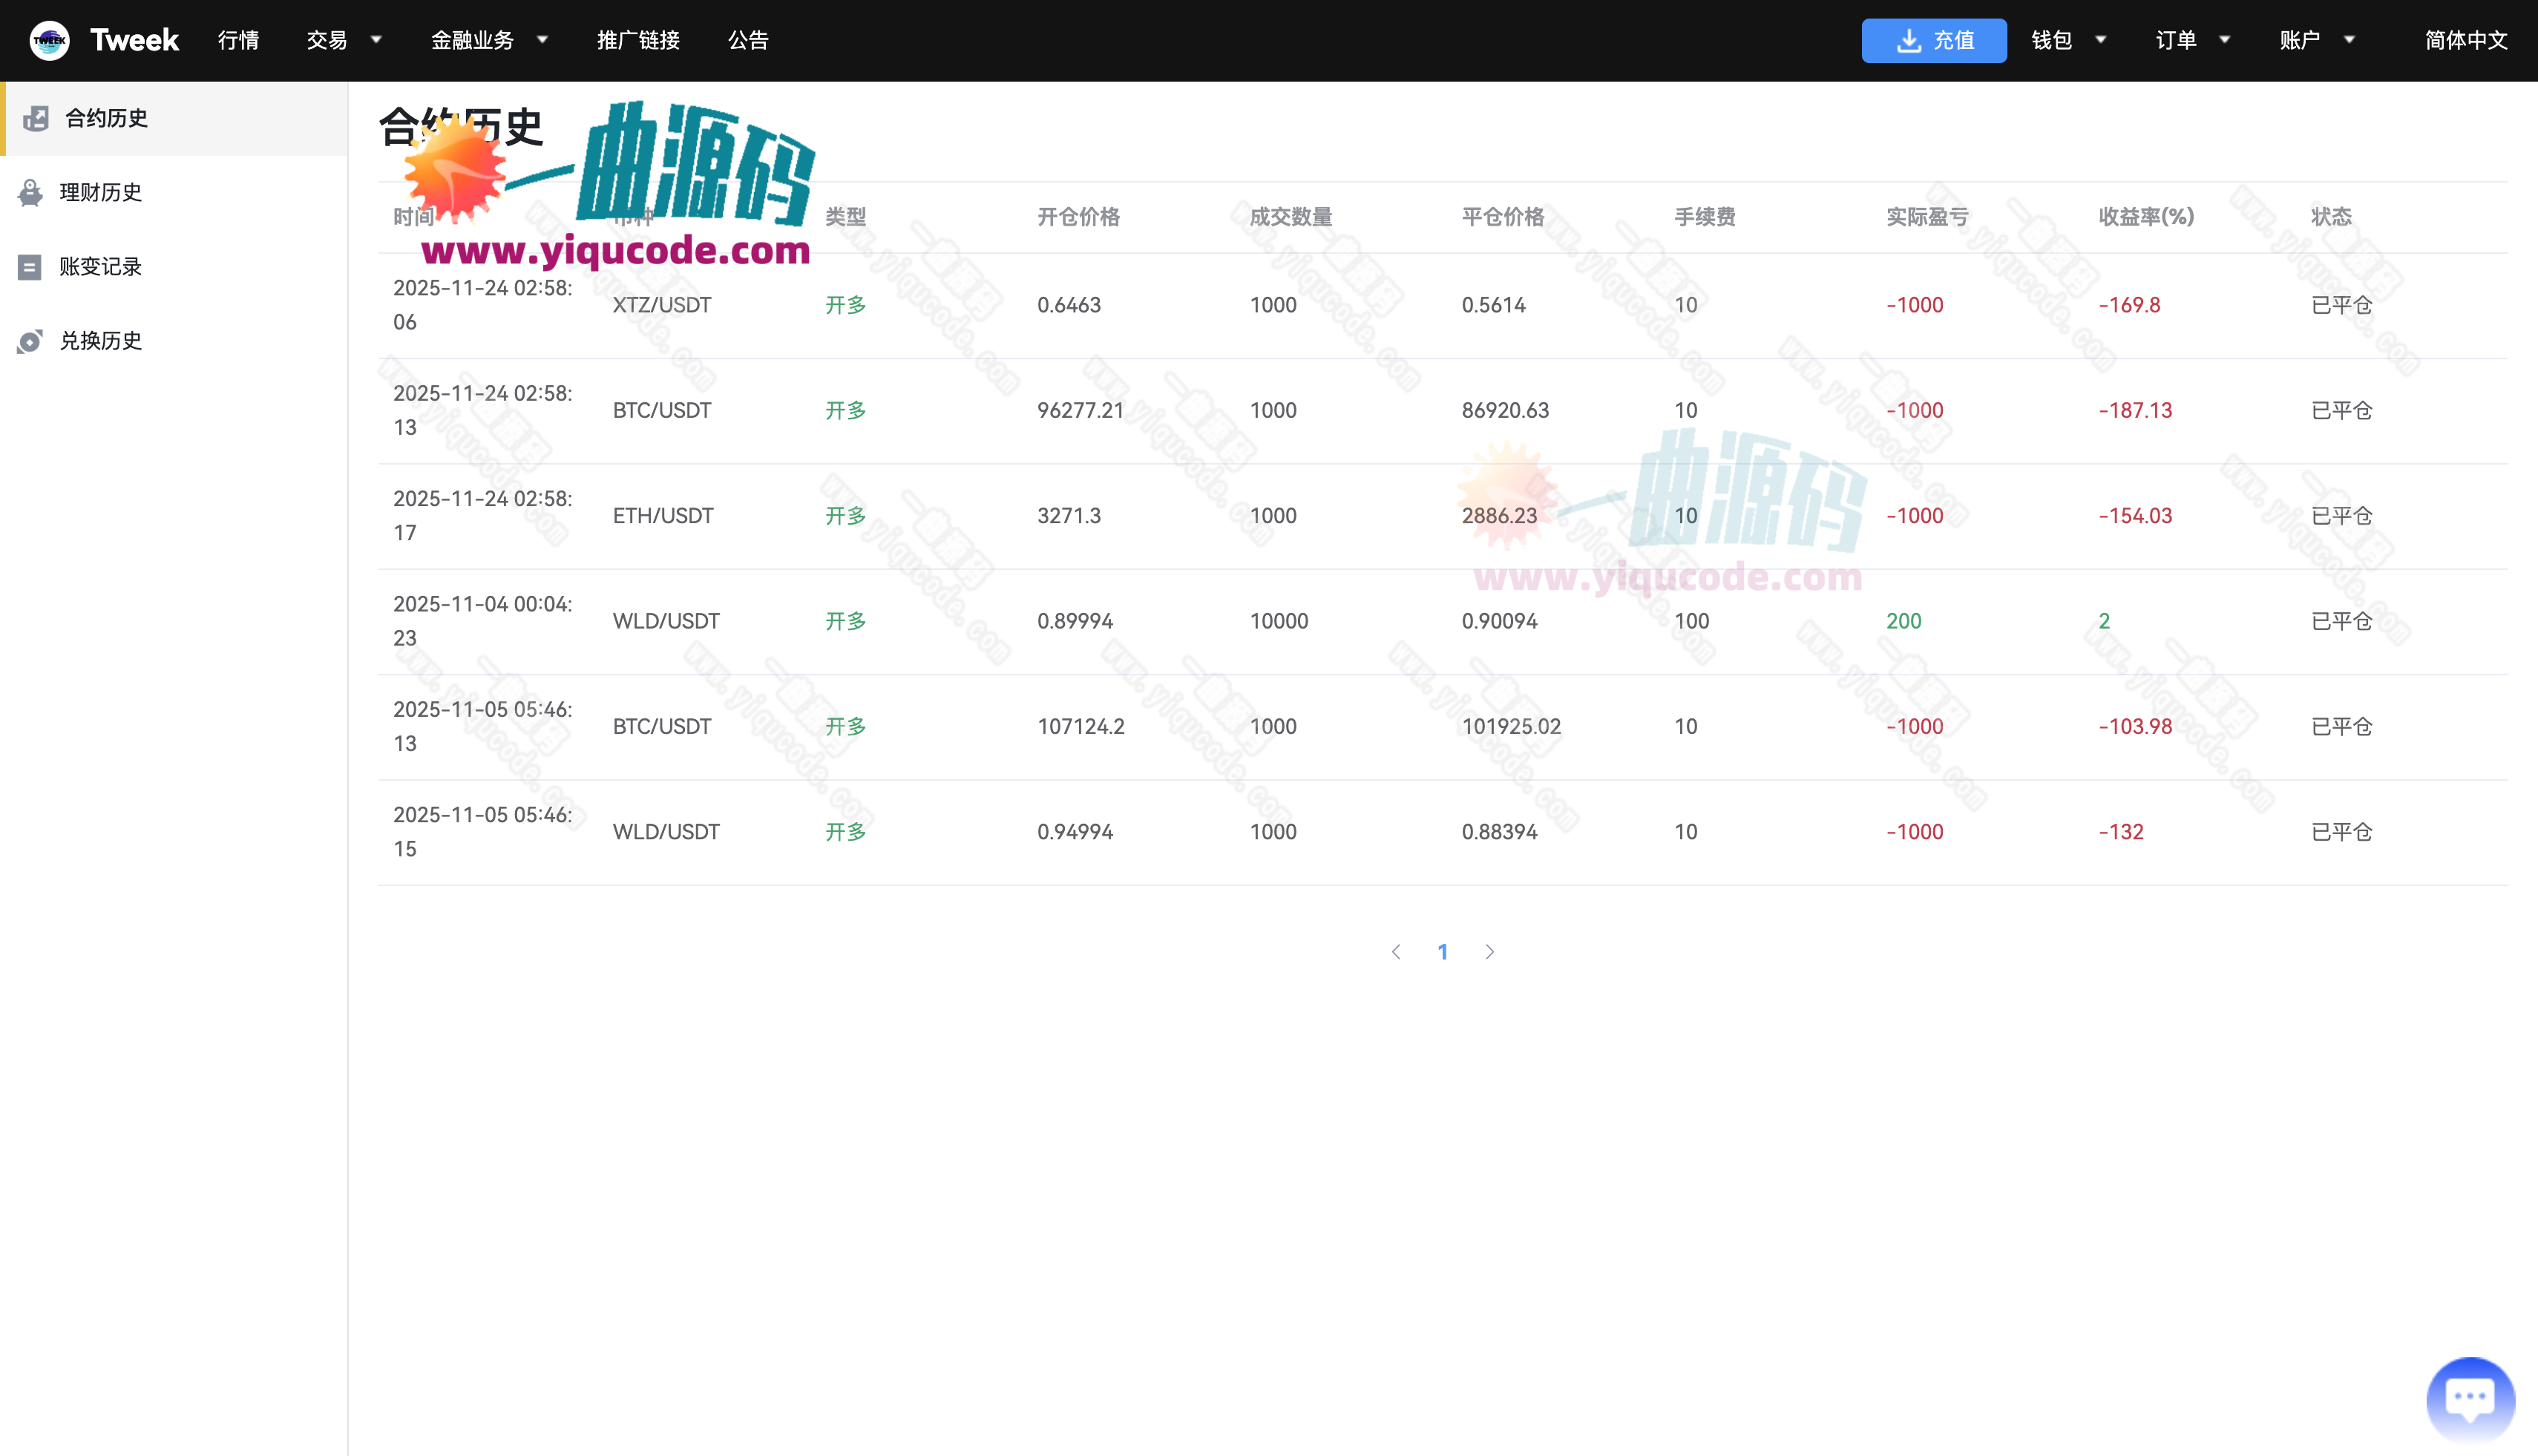Open the 公告 menu item
Screen dimensions: 2538x1456
point(747,40)
